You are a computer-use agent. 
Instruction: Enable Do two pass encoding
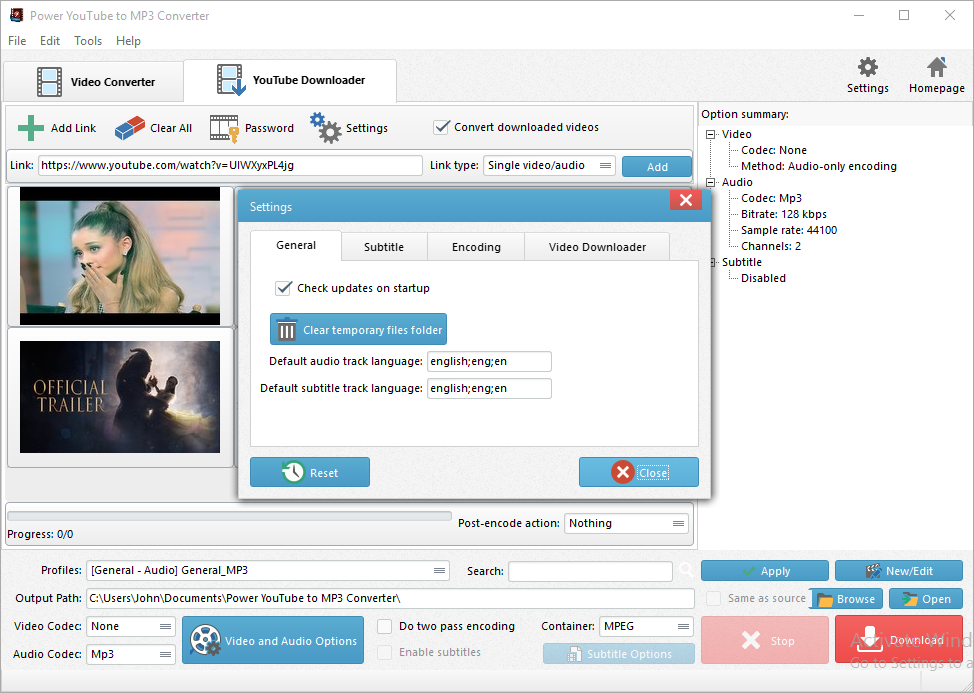[385, 626]
